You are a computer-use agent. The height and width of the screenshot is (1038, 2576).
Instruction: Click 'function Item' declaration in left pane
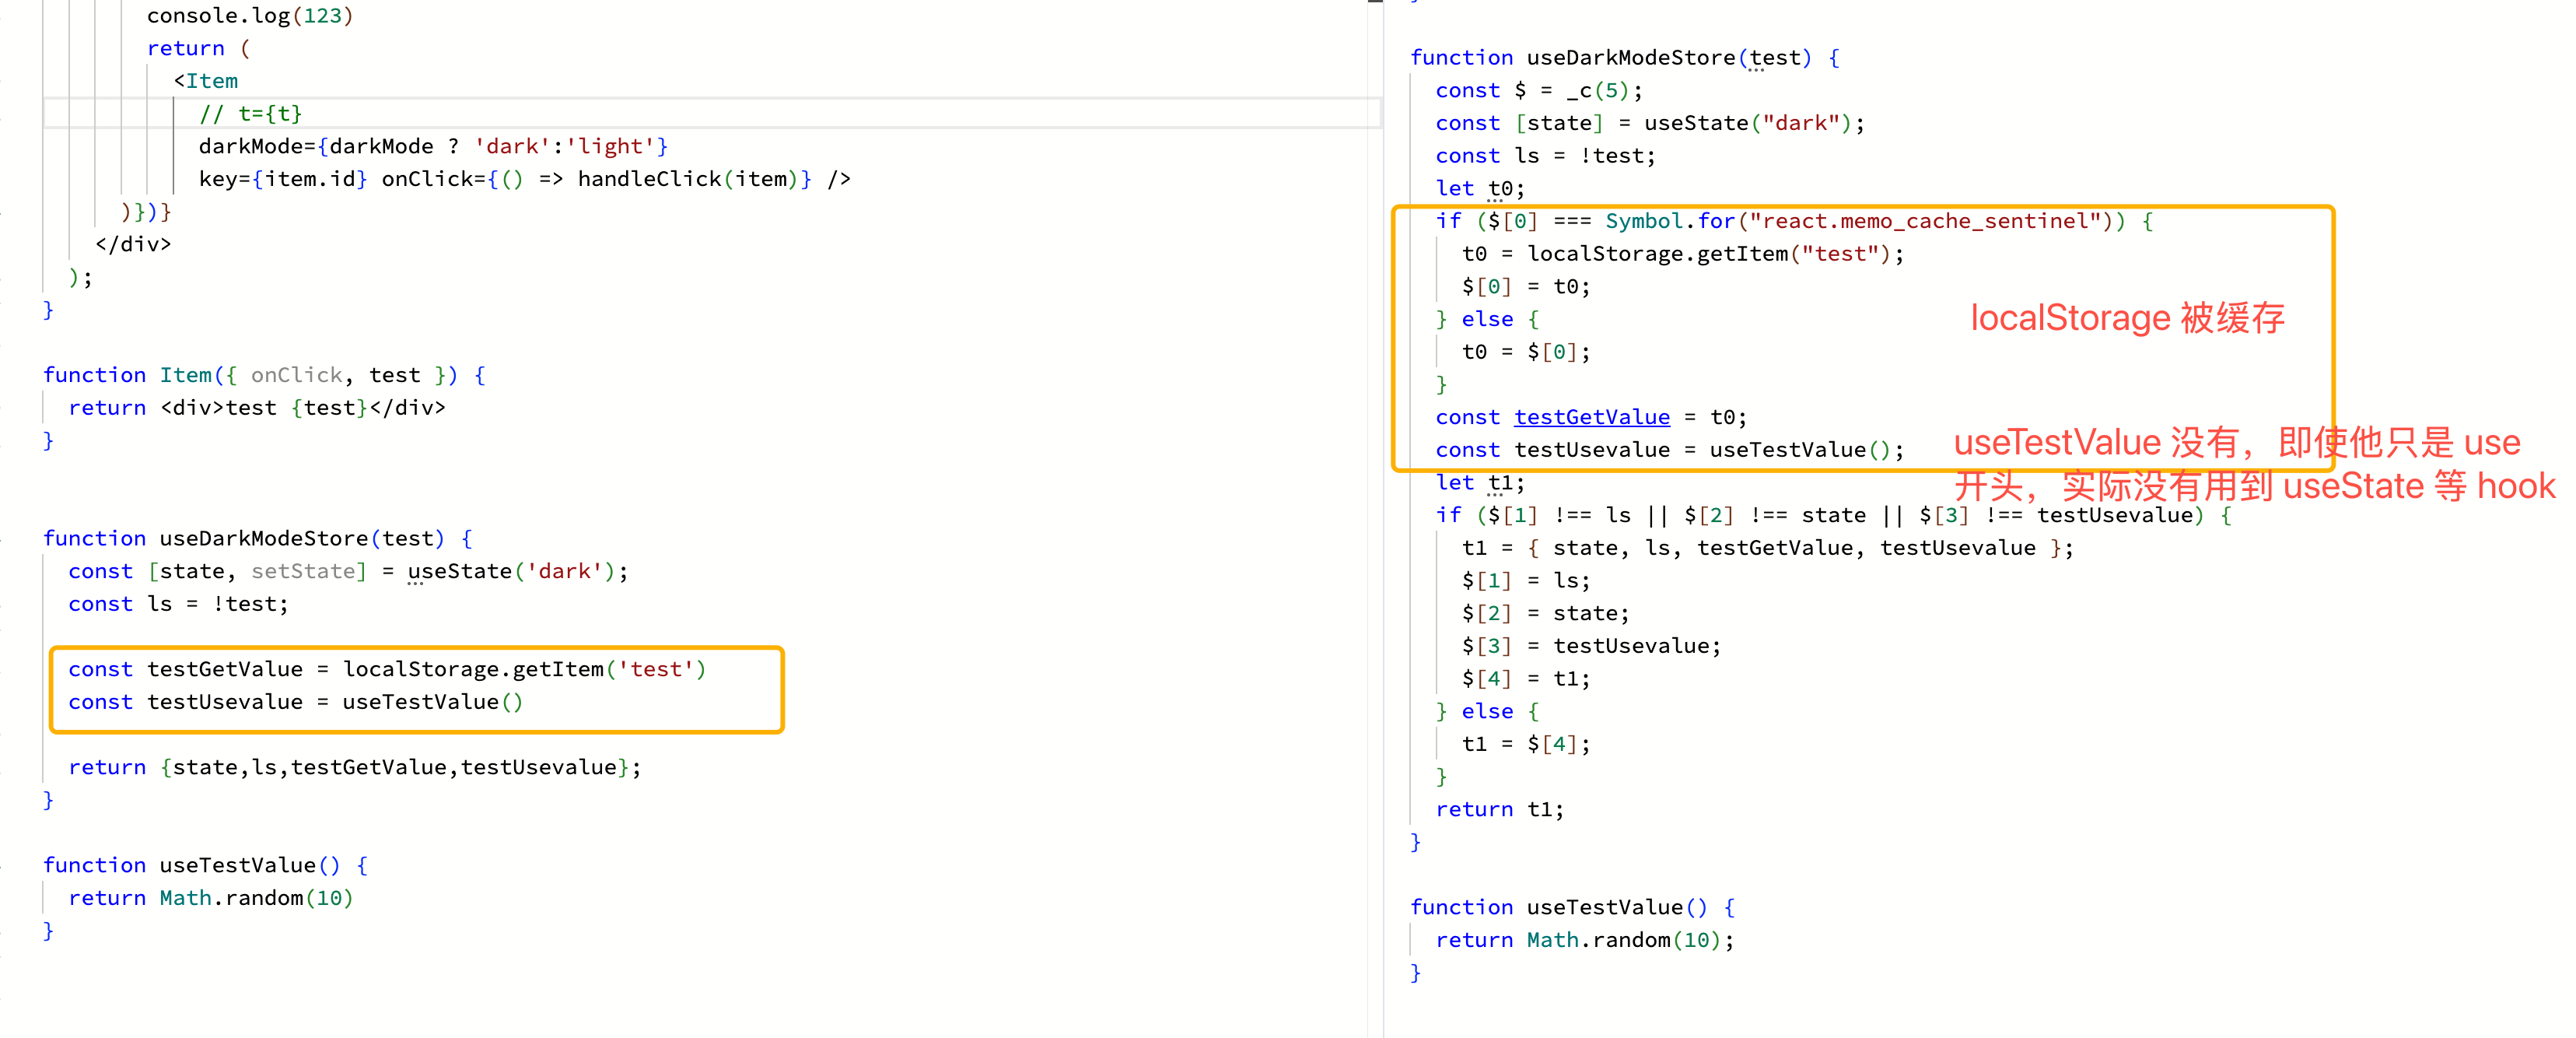[x=264, y=375]
